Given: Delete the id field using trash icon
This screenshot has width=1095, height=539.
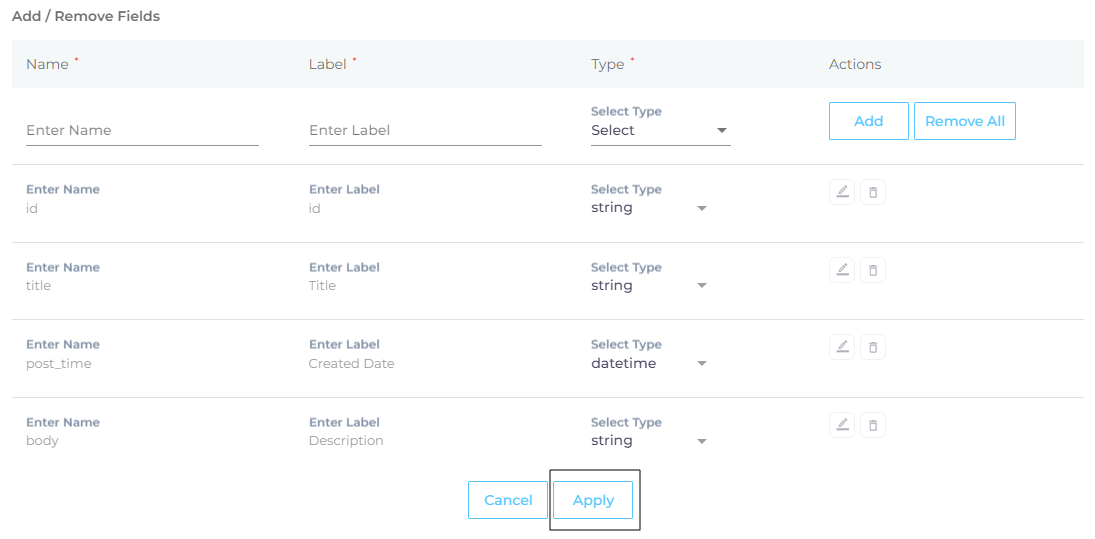Looking at the screenshot, I should [872, 192].
